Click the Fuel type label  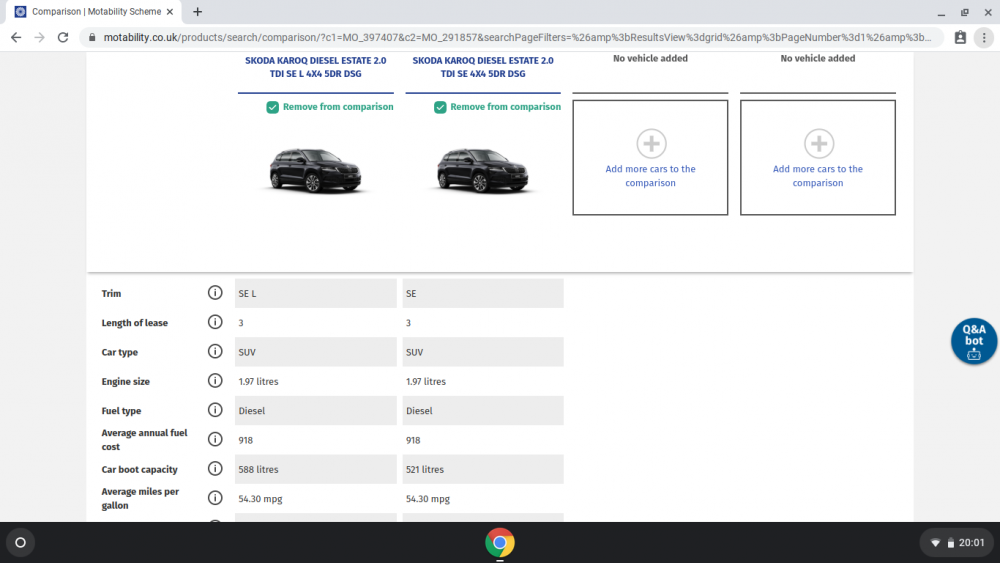click(x=121, y=411)
